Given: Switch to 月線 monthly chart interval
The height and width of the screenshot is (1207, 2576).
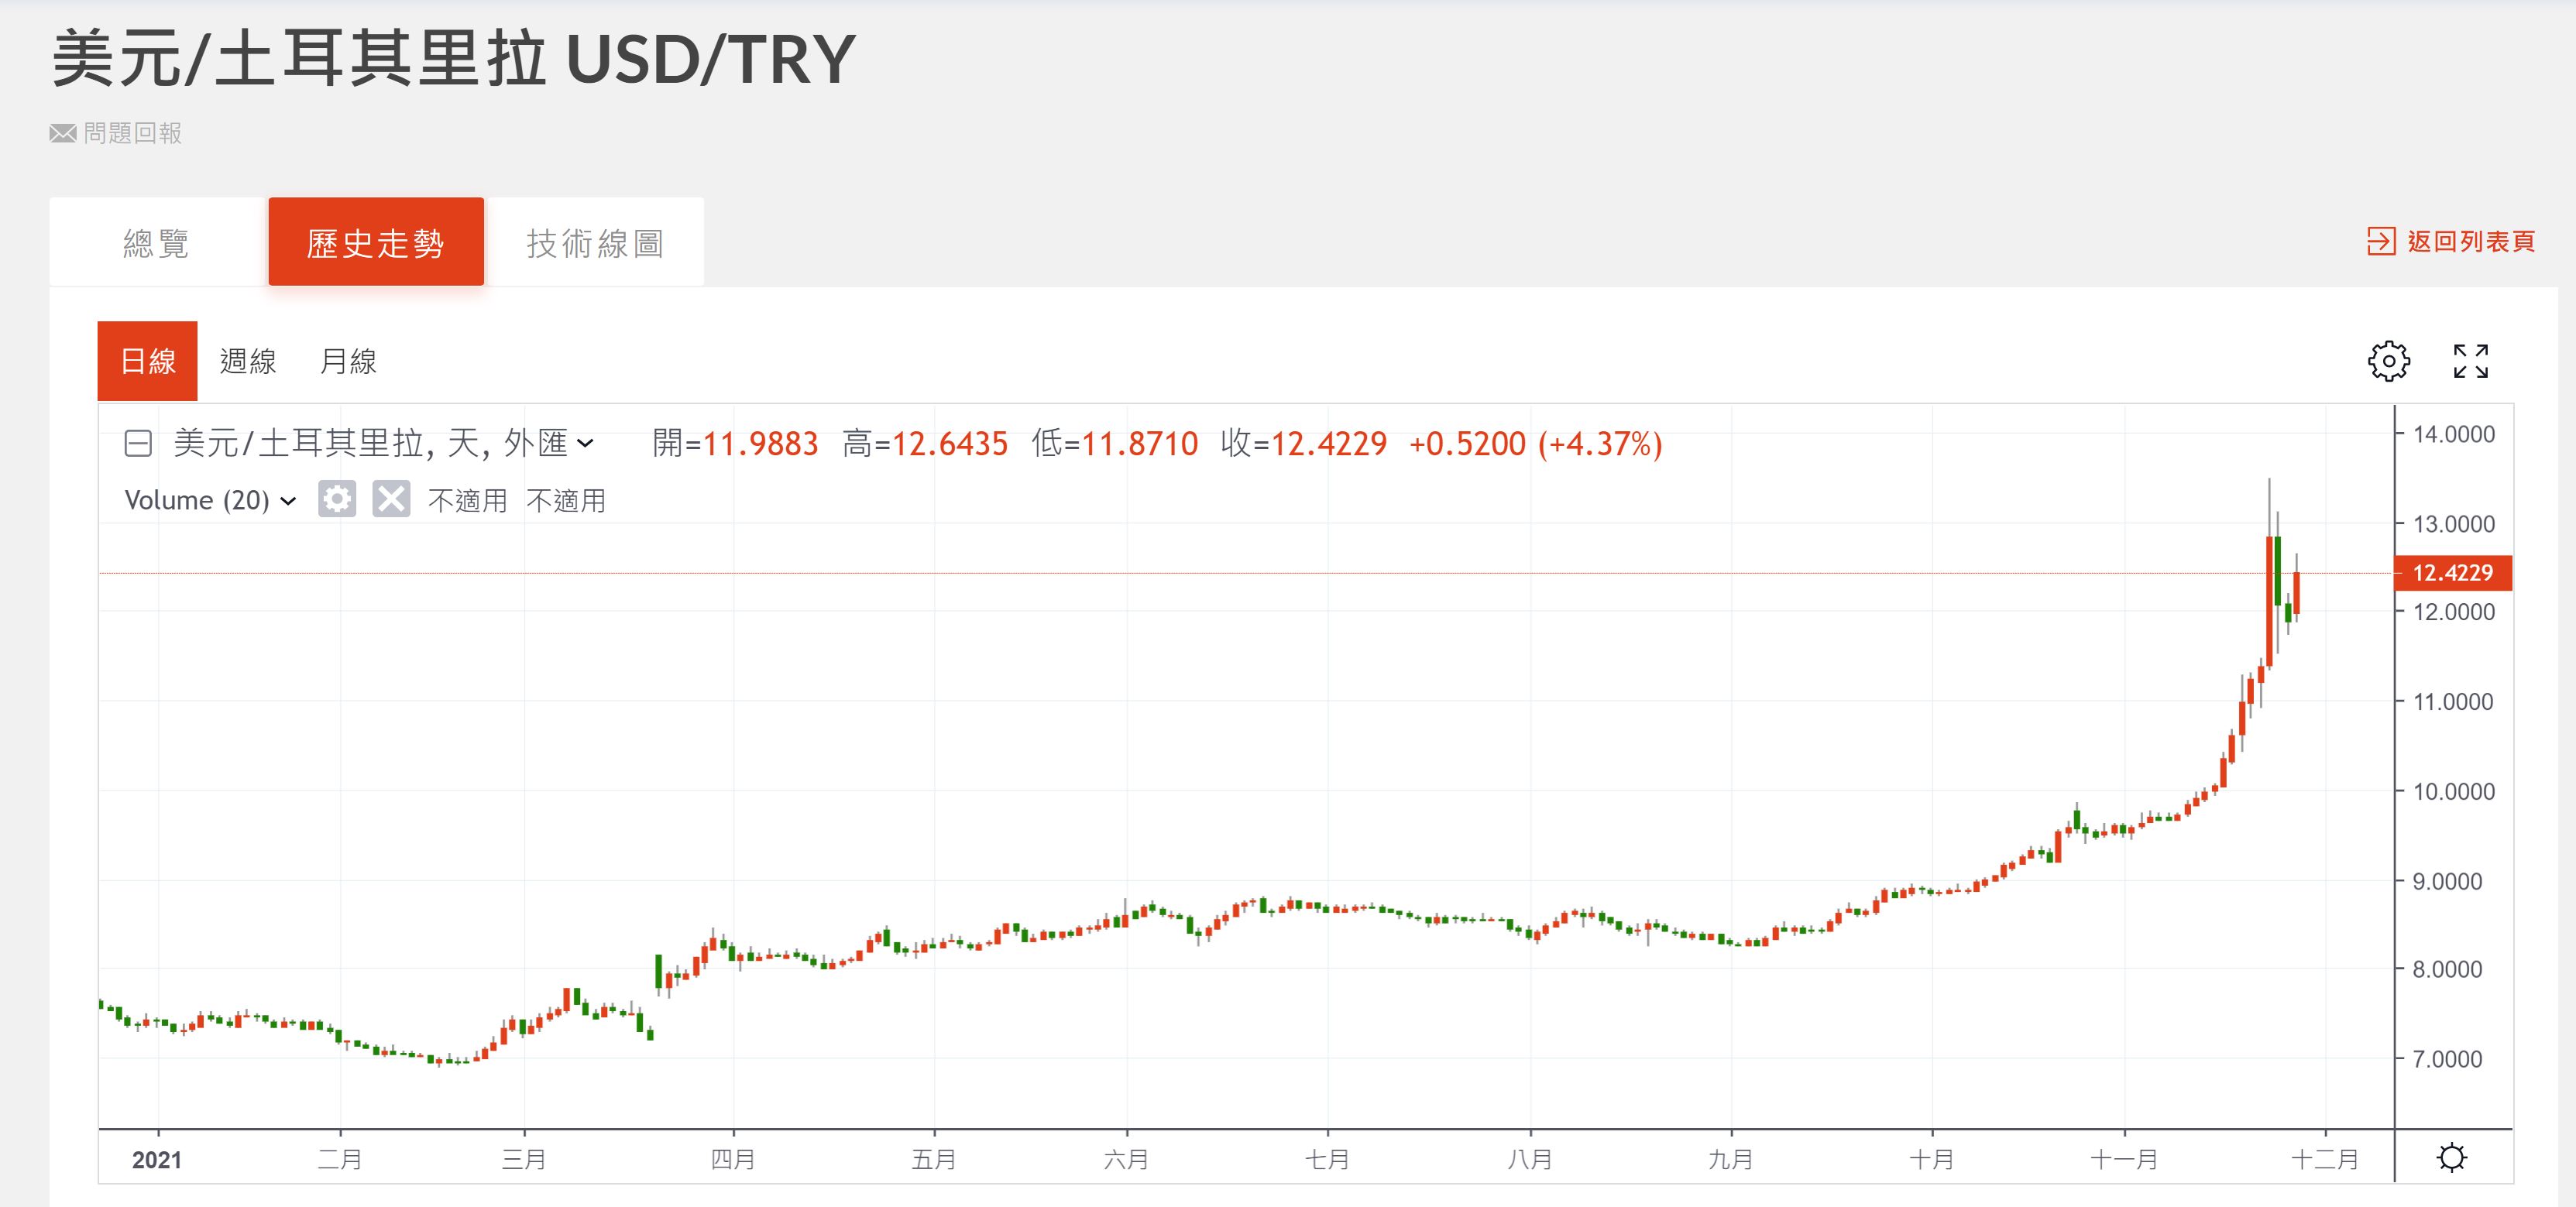Looking at the screenshot, I should pyautogui.click(x=348, y=361).
